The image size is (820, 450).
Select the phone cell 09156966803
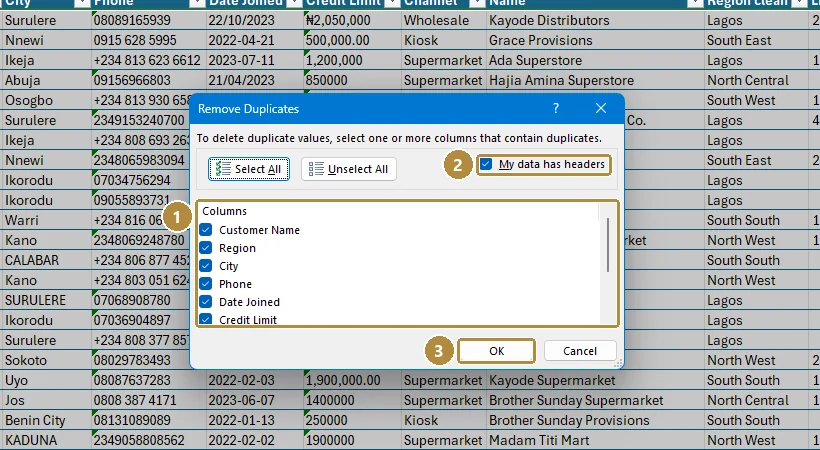point(149,80)
